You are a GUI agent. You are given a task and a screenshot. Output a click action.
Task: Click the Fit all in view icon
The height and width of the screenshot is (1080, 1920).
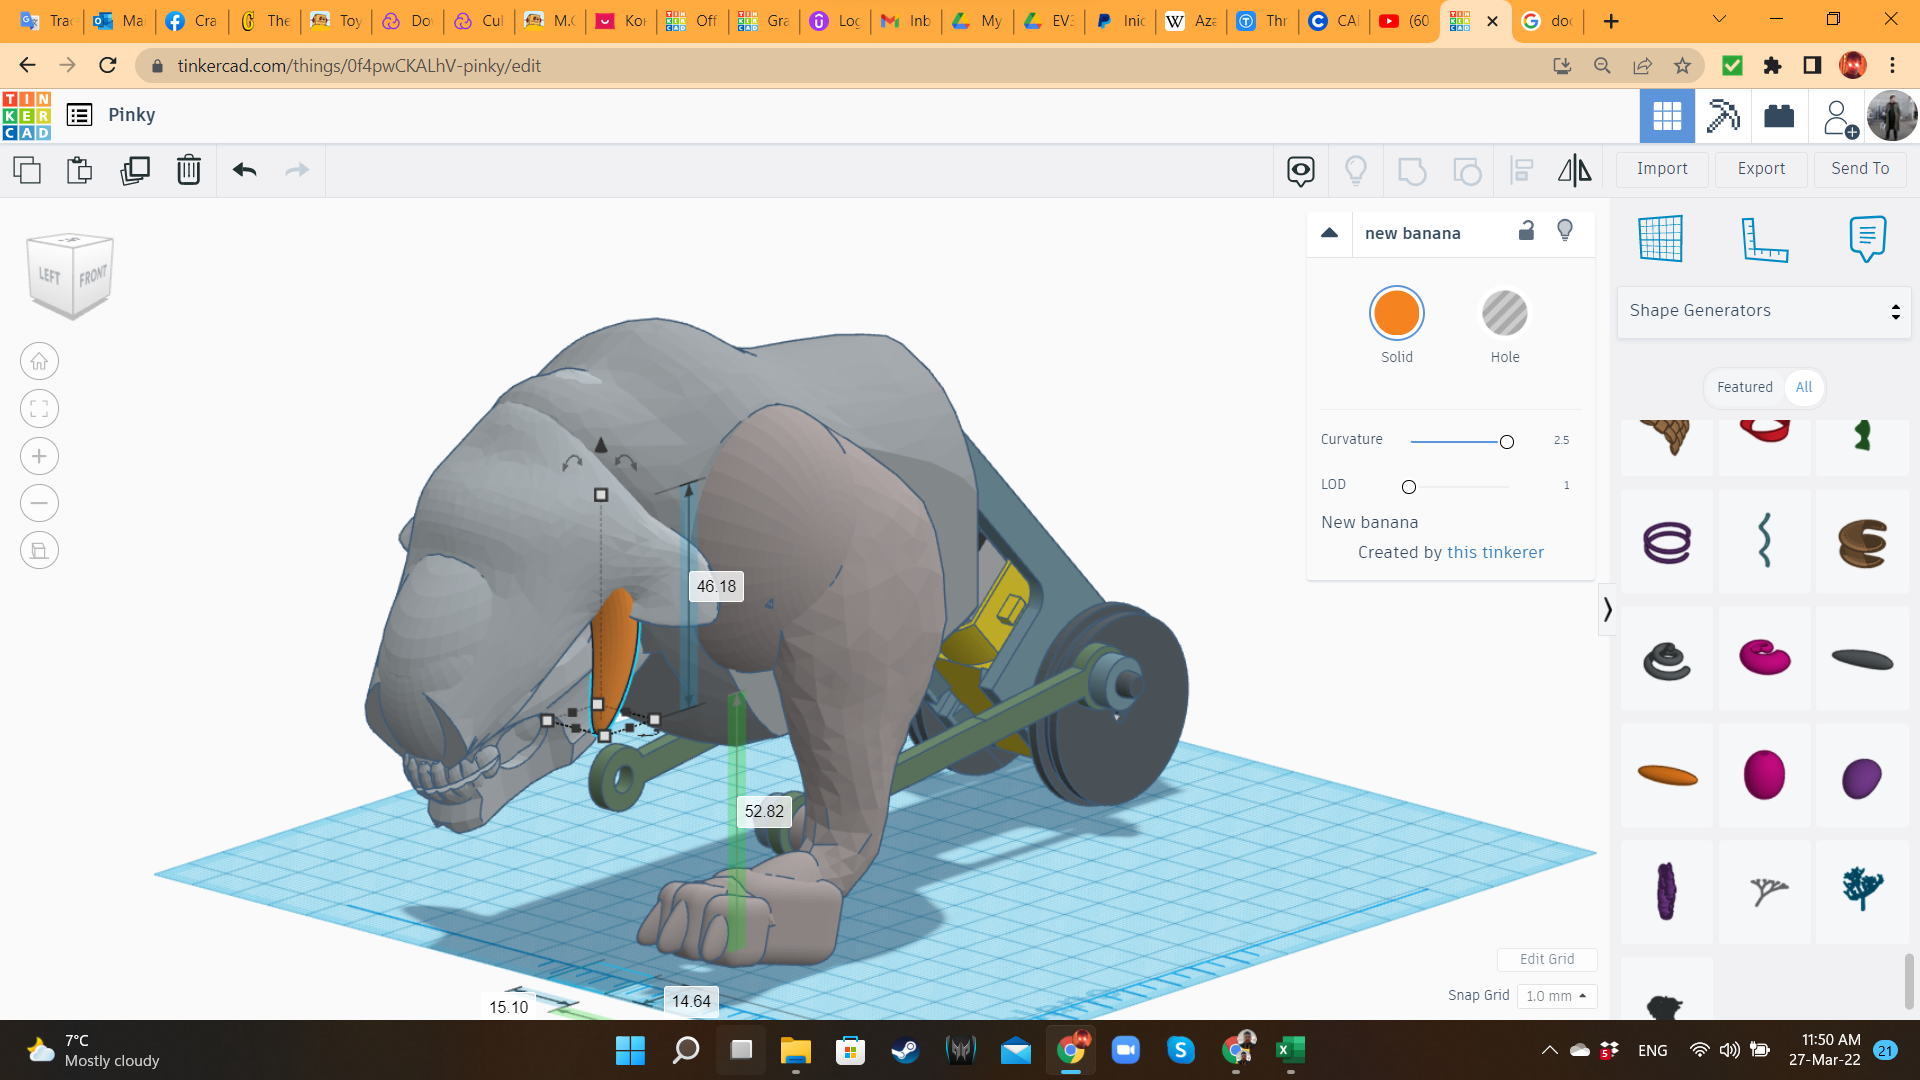coord(39,409)
